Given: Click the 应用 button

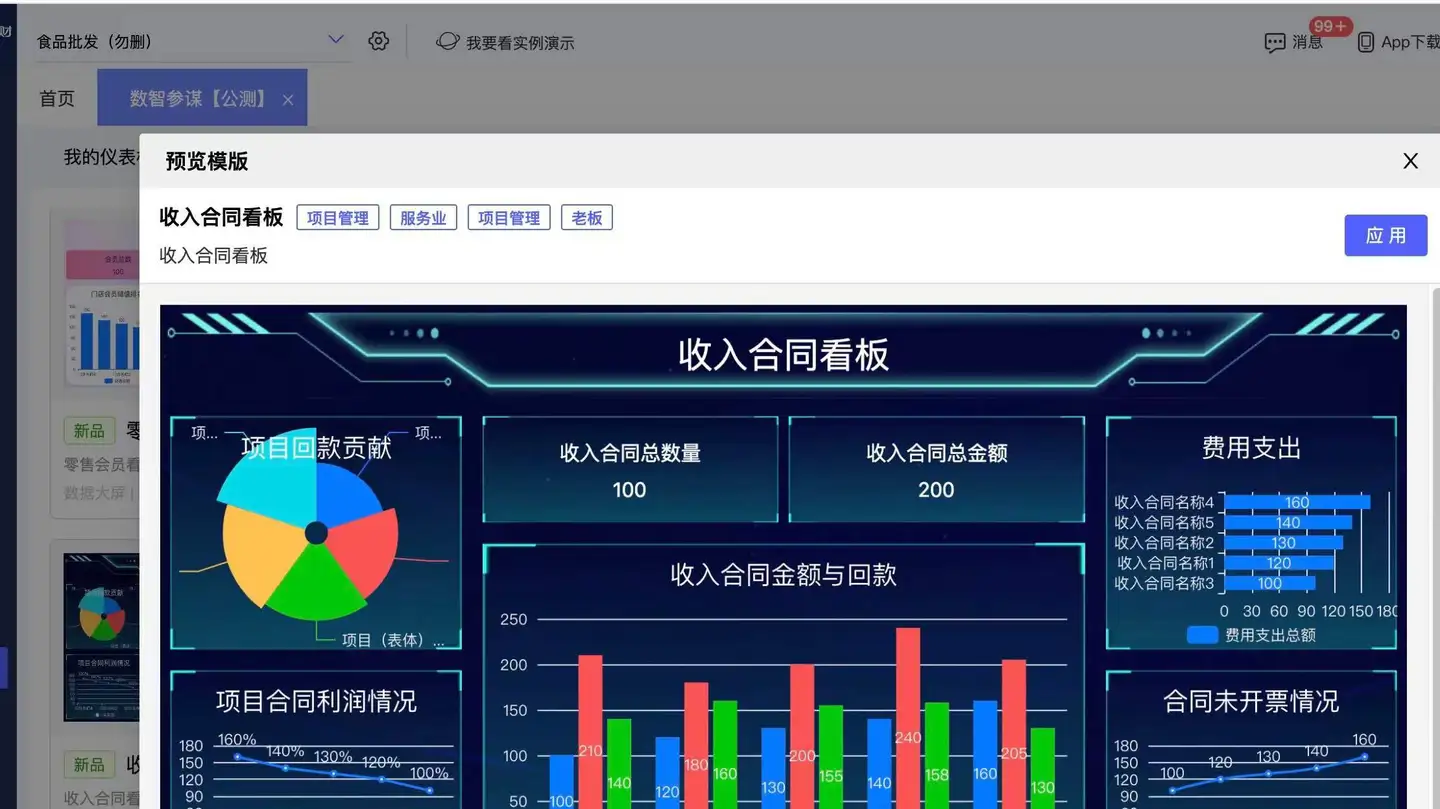Looking at the screenshot, I should pyautogui.click(x=1386, y=235).
